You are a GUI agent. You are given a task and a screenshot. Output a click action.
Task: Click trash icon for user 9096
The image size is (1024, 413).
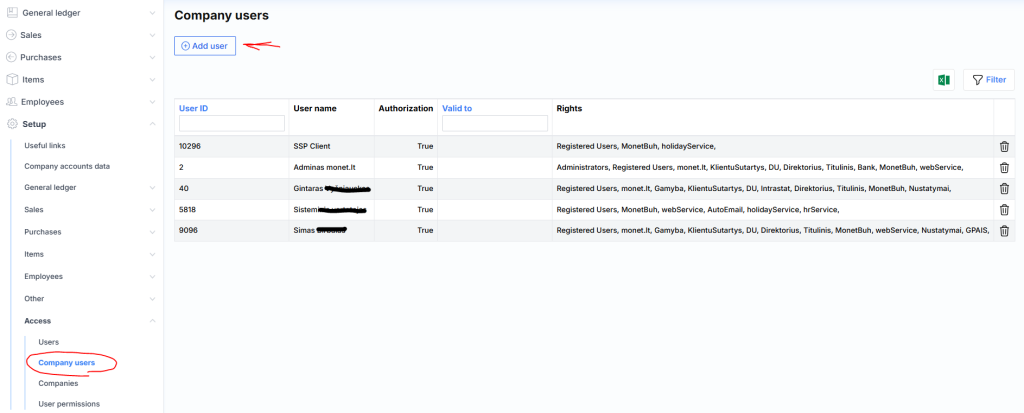point(1004,230)
